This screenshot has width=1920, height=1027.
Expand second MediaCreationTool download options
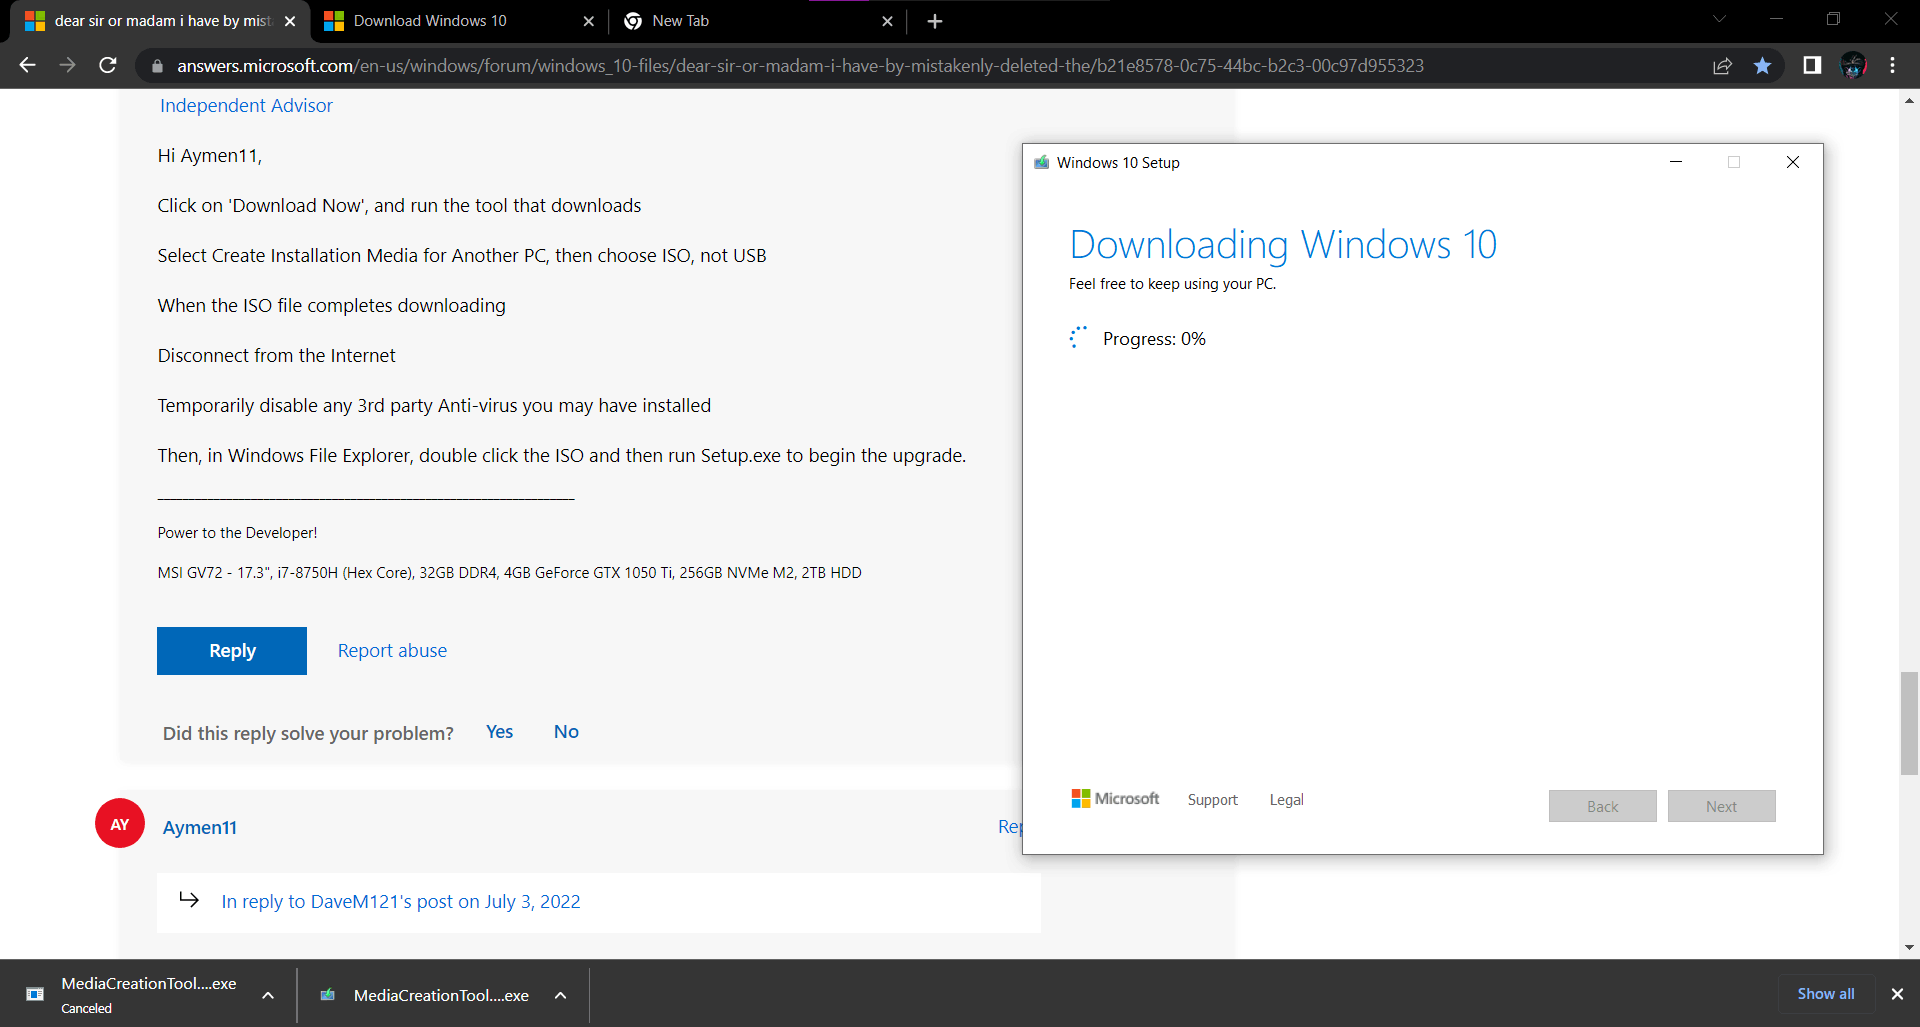[x=561, y=995]
